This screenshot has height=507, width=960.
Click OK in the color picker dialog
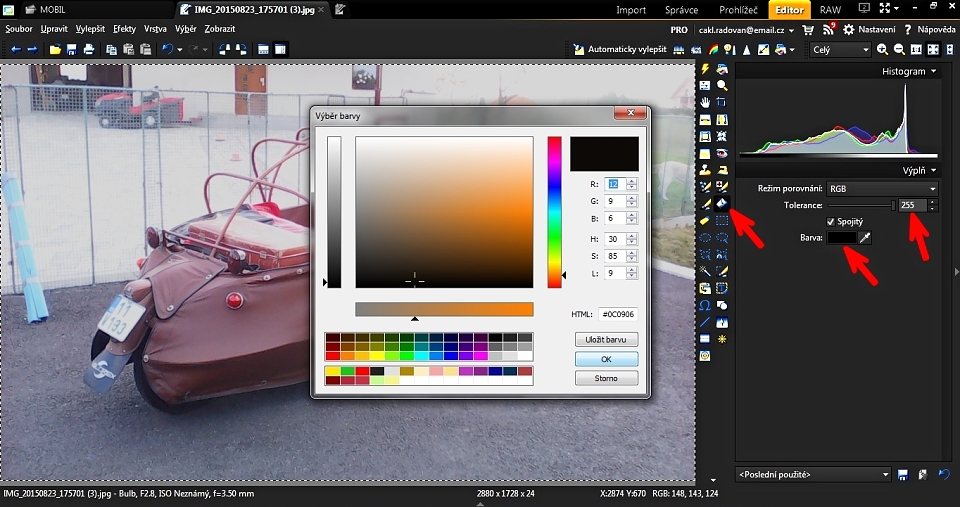click(607, 359)
